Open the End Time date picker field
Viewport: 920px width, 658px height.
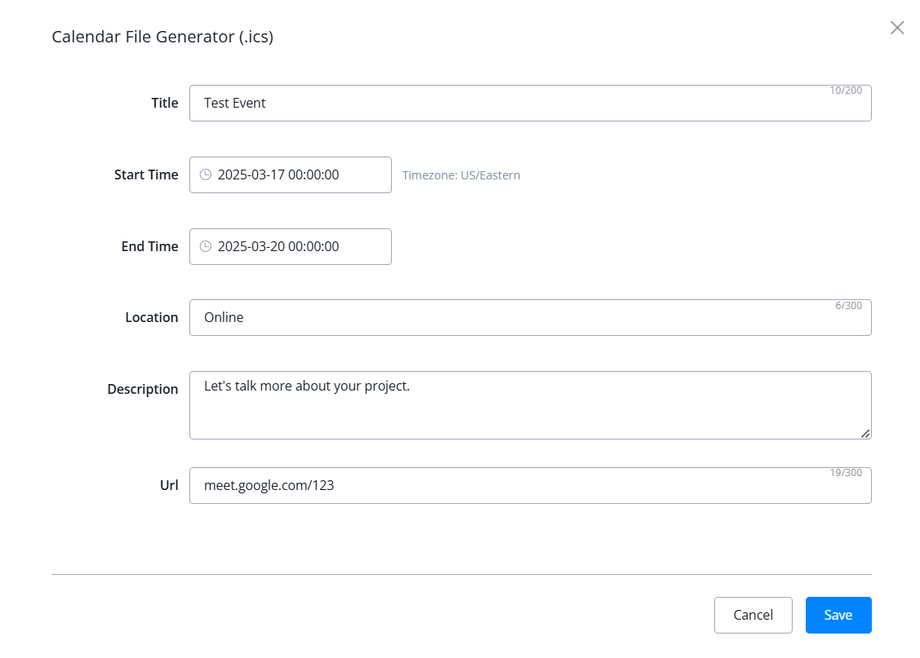pyautogui.click(x=290, y=247)
